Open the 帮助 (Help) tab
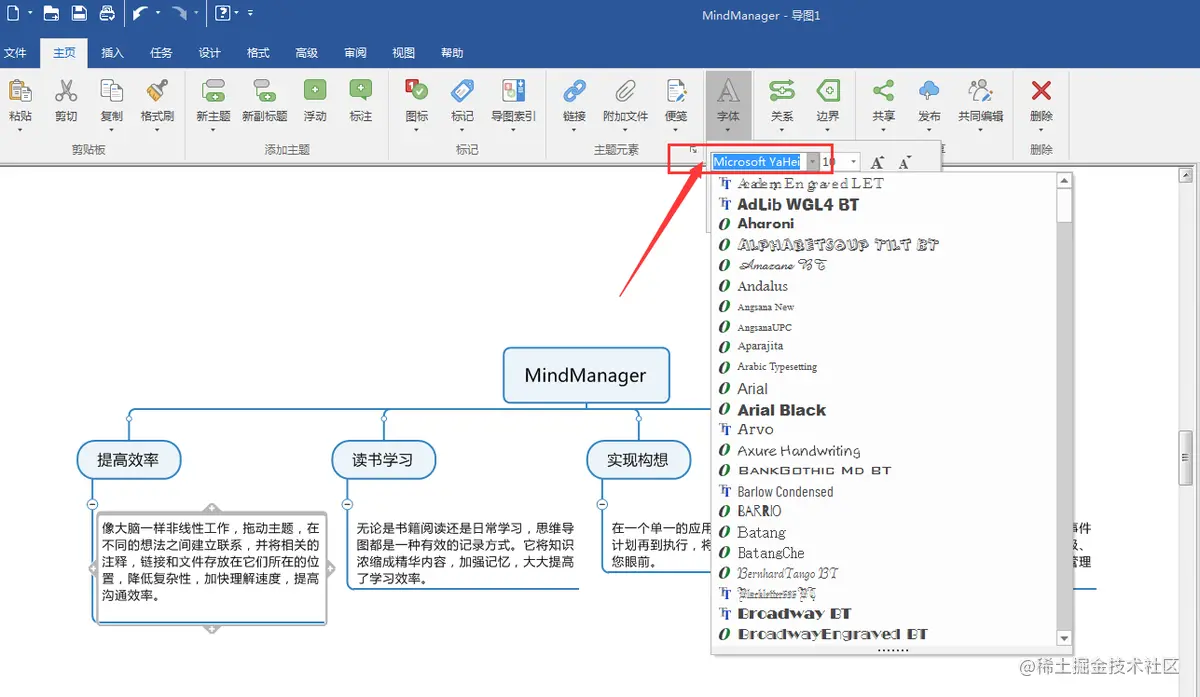1200x697 pixels. [x=452, y=53]
